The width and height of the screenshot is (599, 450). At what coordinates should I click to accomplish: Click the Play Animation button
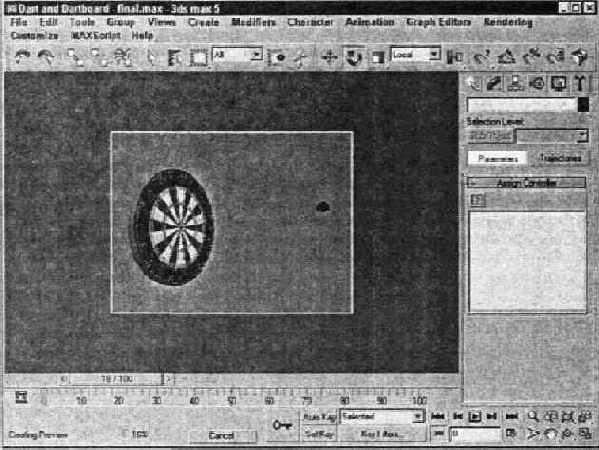pyautogui.click(x=474, y=416)
